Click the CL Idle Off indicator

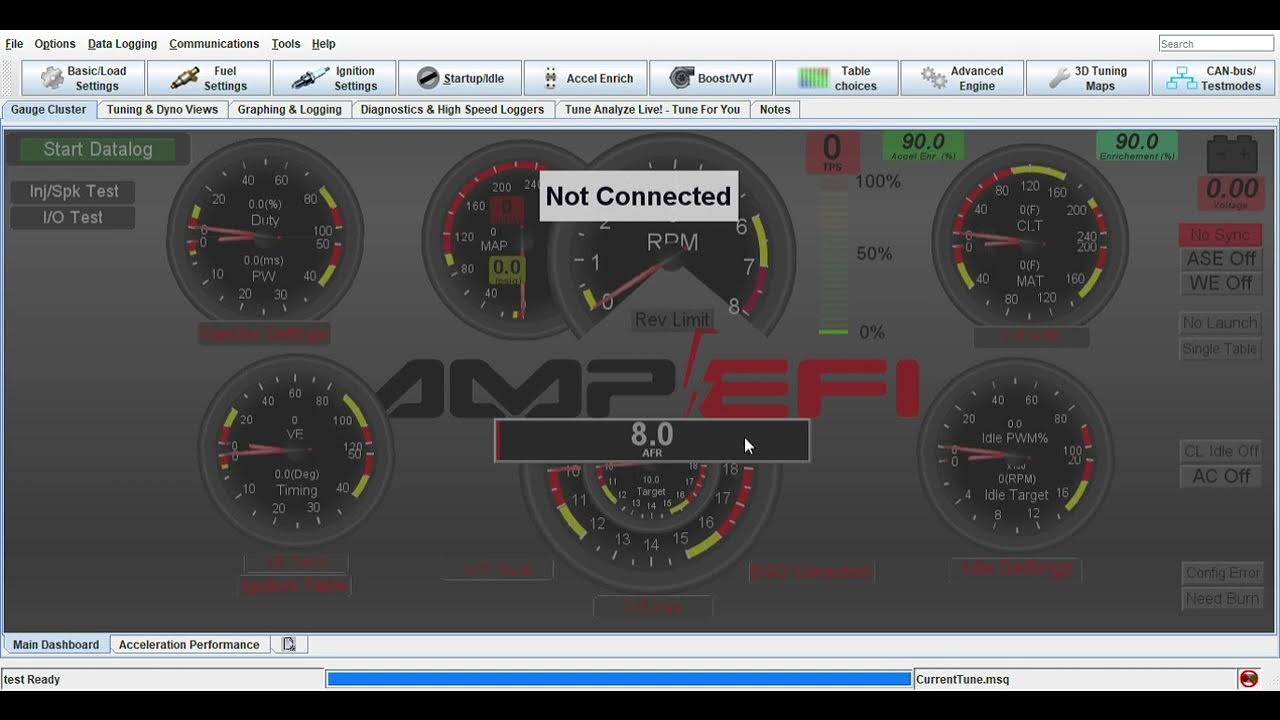(1221, 451)
